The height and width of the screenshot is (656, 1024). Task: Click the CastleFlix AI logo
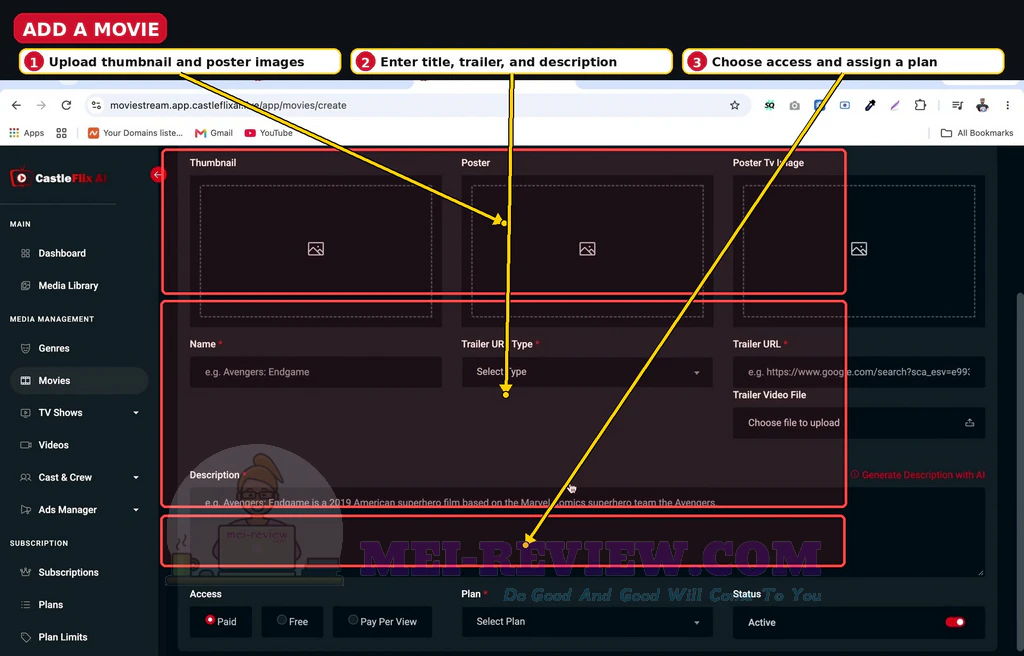tap(58, 178)
